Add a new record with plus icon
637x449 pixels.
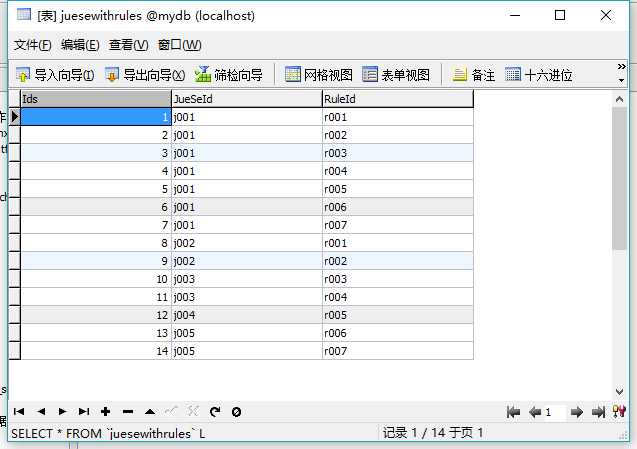[x=106, y=412]
